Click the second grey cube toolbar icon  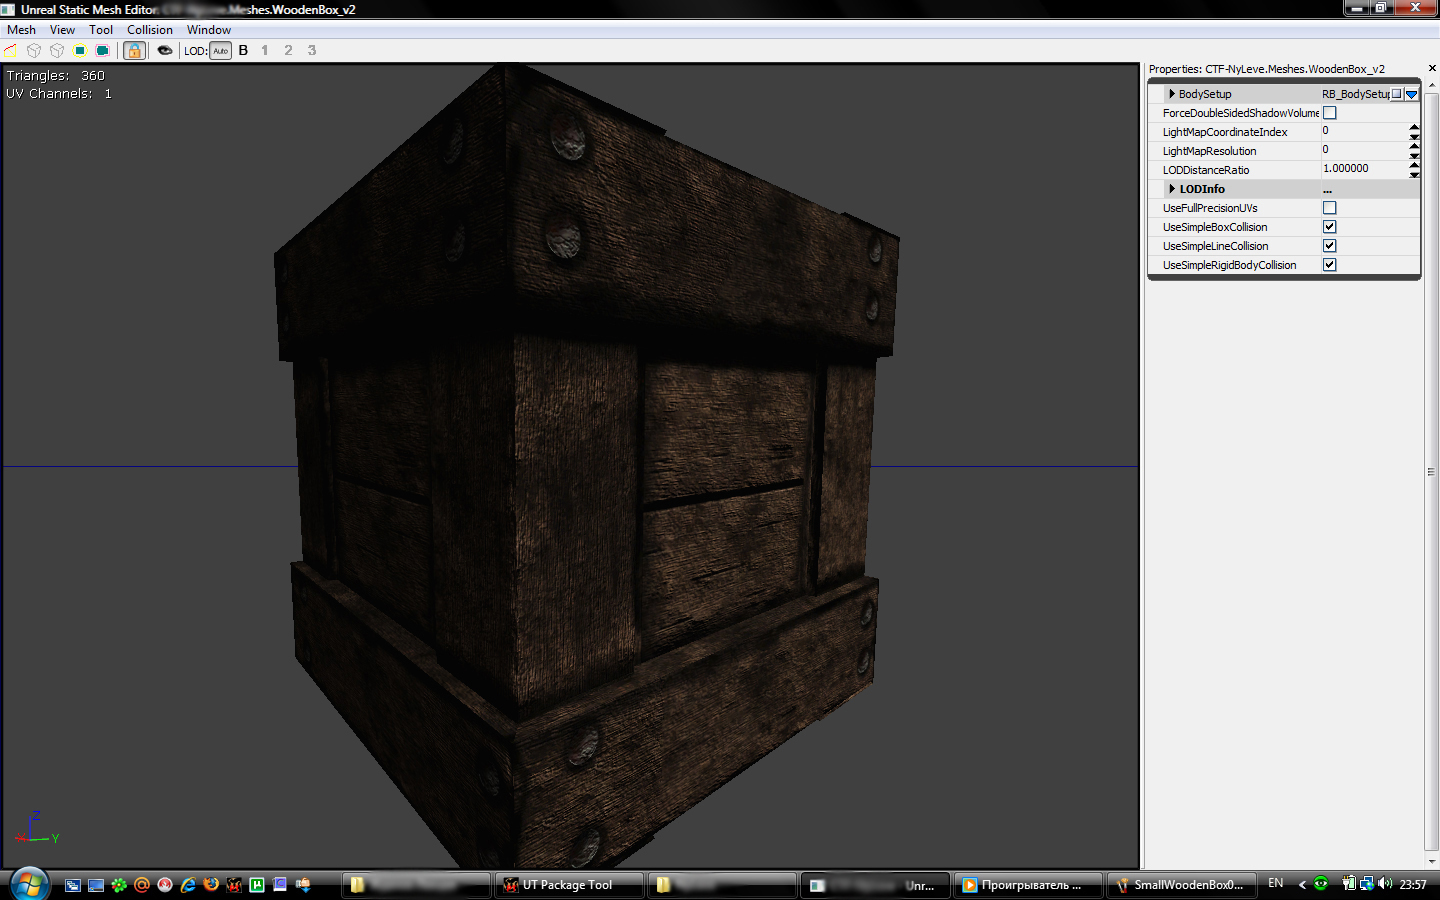[57, 50]
